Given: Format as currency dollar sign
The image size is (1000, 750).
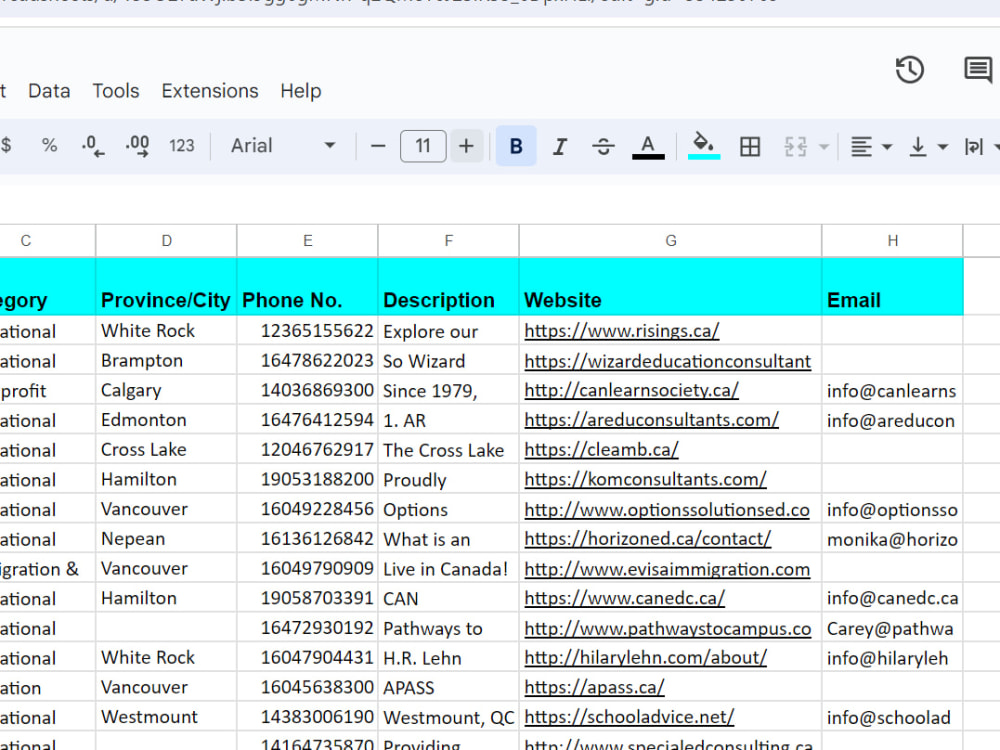Looking at the screenshot, I should click(x=6, y=145).
